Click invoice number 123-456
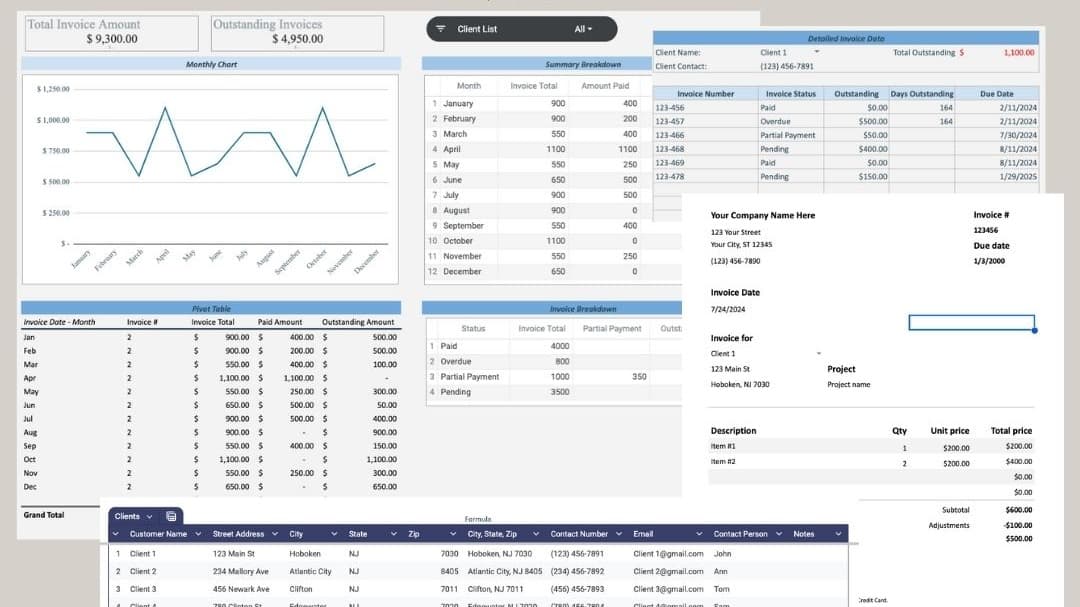Screen dimensions: 1080x607 [669, 107]
